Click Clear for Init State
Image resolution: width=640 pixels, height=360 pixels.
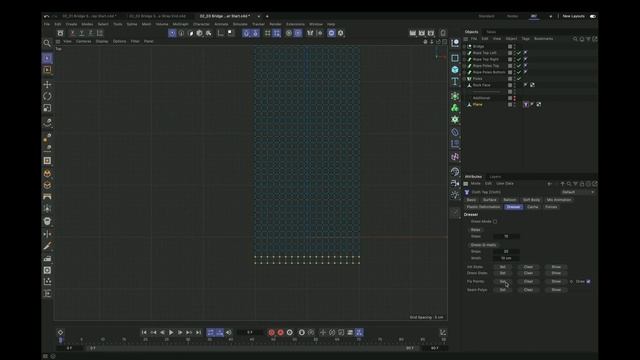(528, 267)
